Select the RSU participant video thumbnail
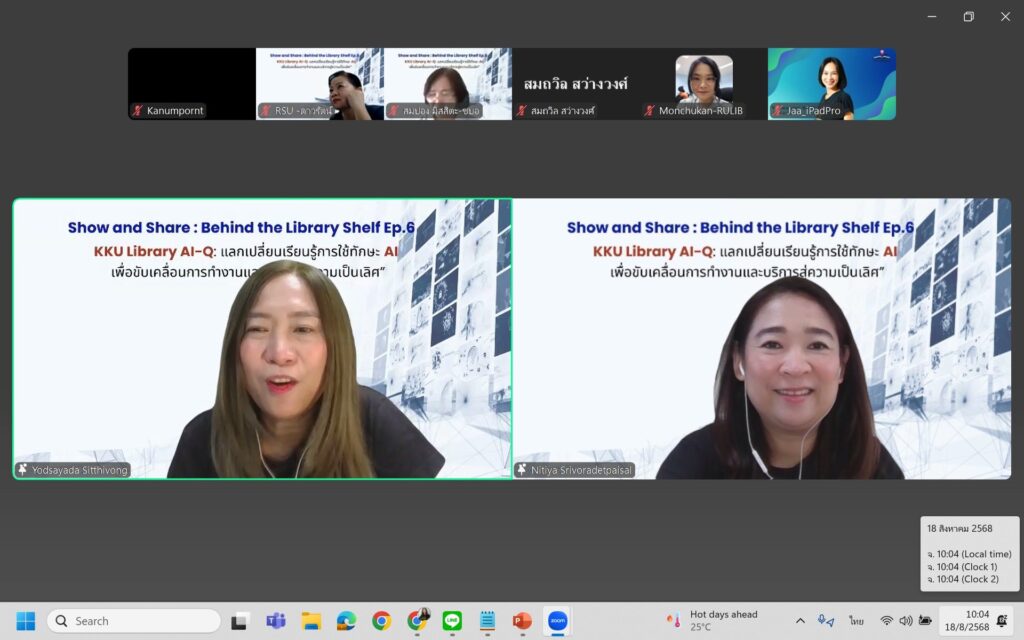This screenshot has width=1024, height=640. [x=320, y=84]
